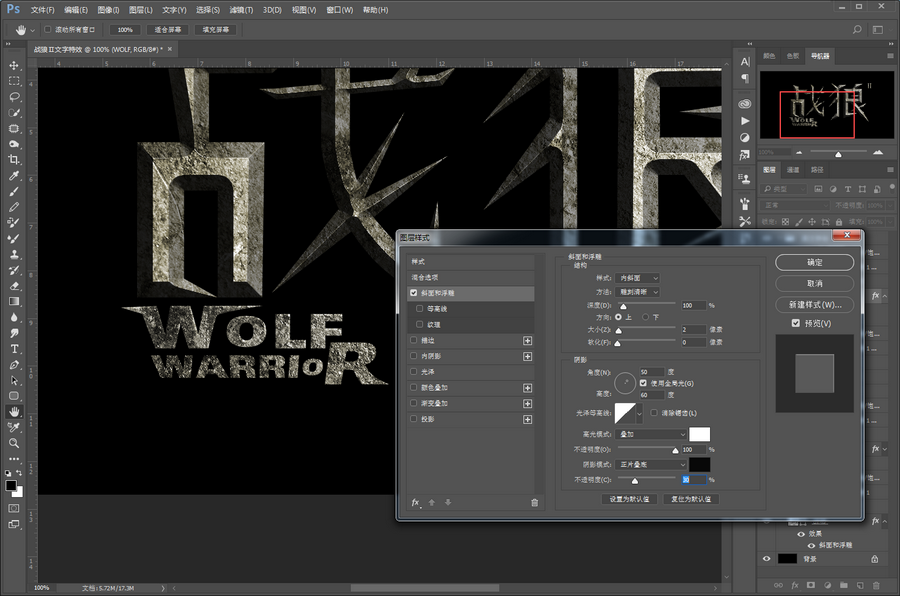Click the 大小(Z) pixel value field
This screenshot has width=900, height=596.
(x=692, y=329)
